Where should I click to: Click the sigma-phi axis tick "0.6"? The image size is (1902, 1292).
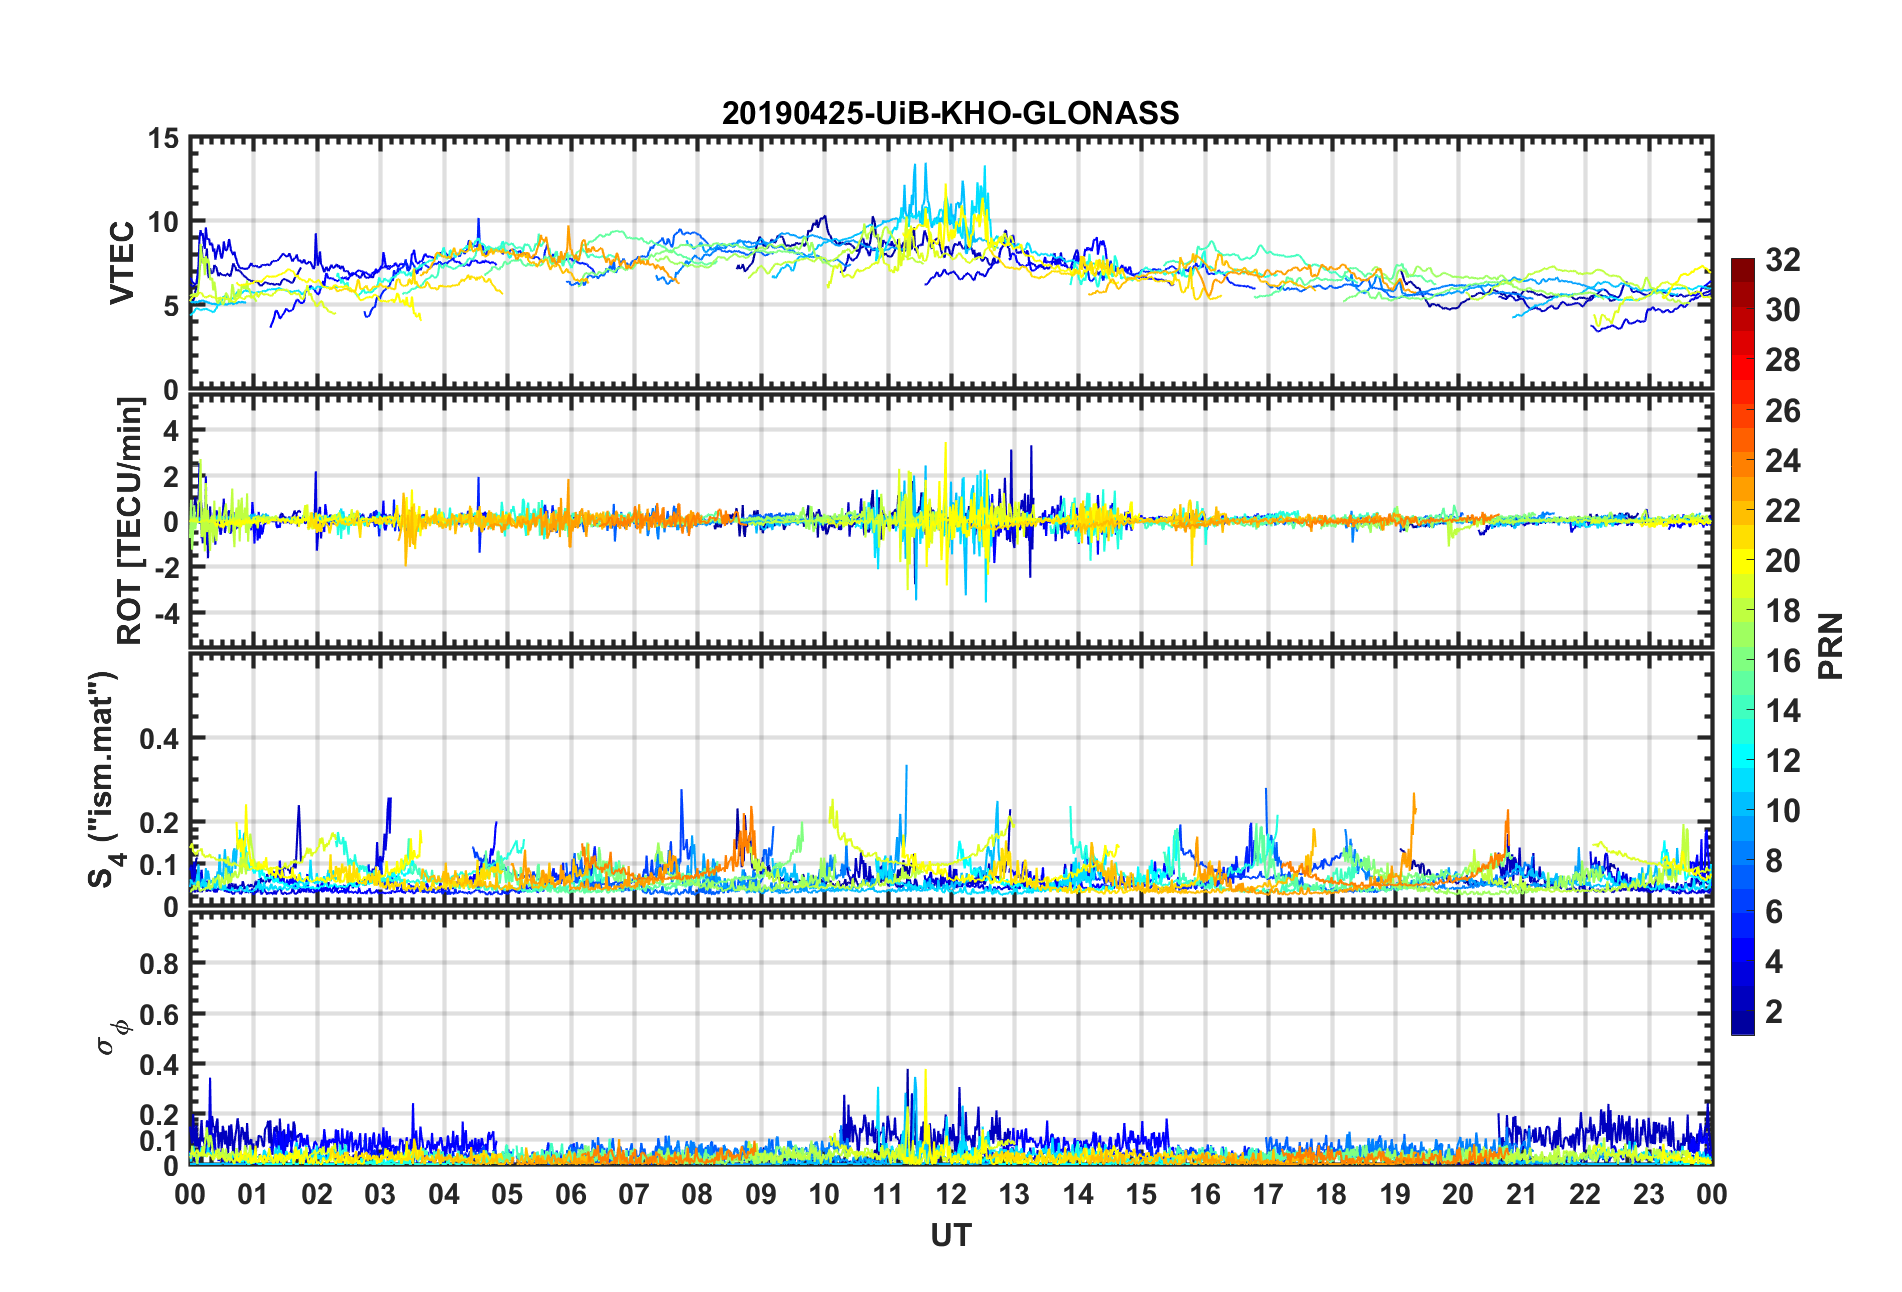tap(159, 1014)
